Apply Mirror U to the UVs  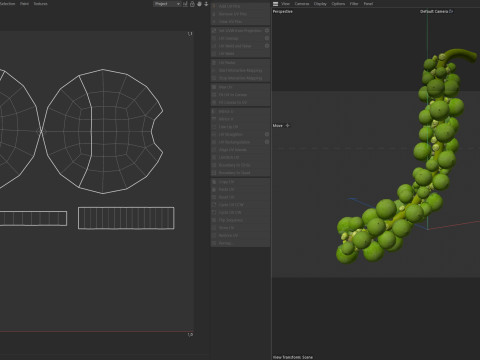(240, 111)
